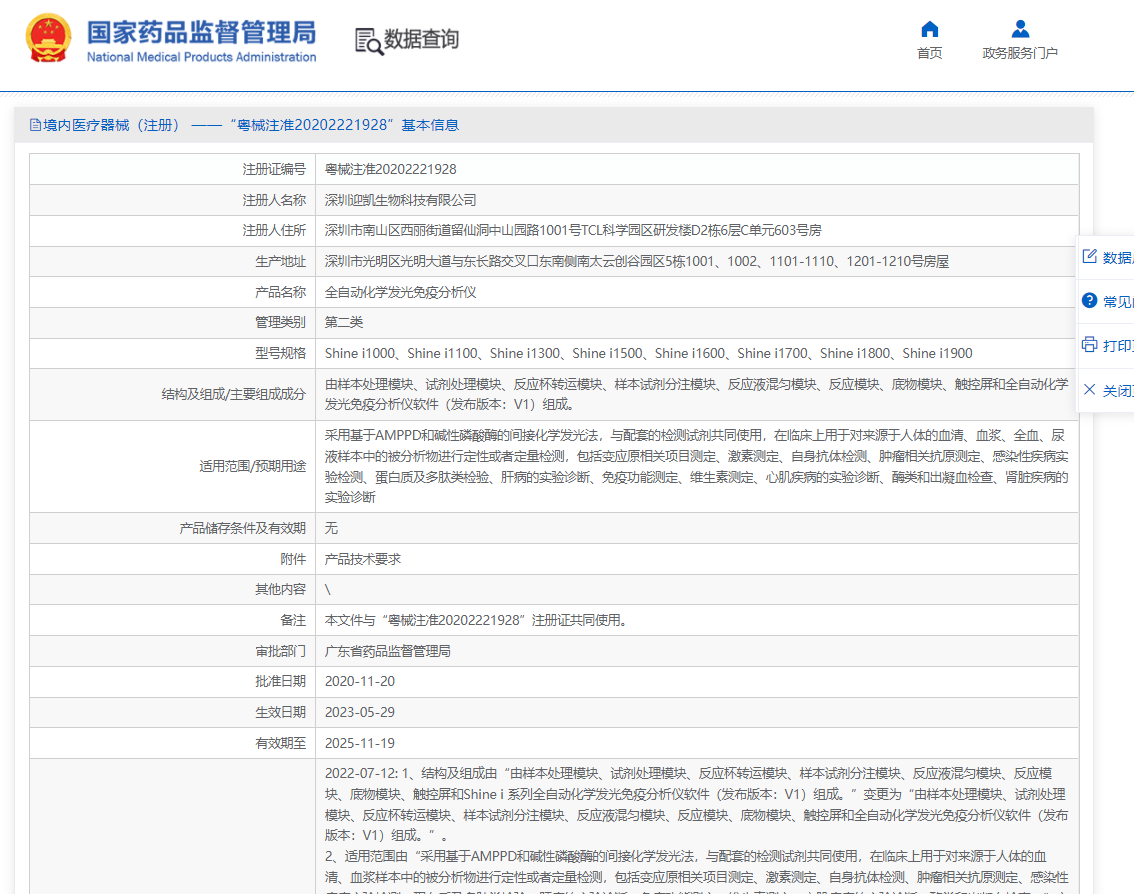This screenshot has width=1134, height=894.
Task: Click the 首页 label
Action: tap(929, 53)
